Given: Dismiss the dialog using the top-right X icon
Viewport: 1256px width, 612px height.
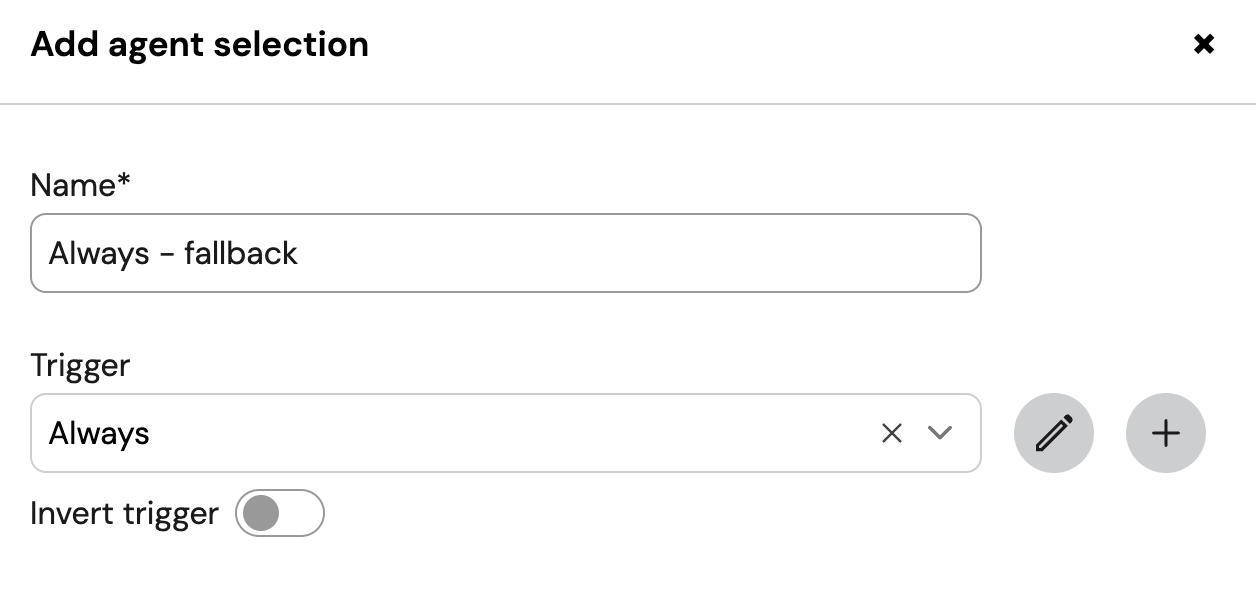Looking at the screenshot, I should [1204, 44].
